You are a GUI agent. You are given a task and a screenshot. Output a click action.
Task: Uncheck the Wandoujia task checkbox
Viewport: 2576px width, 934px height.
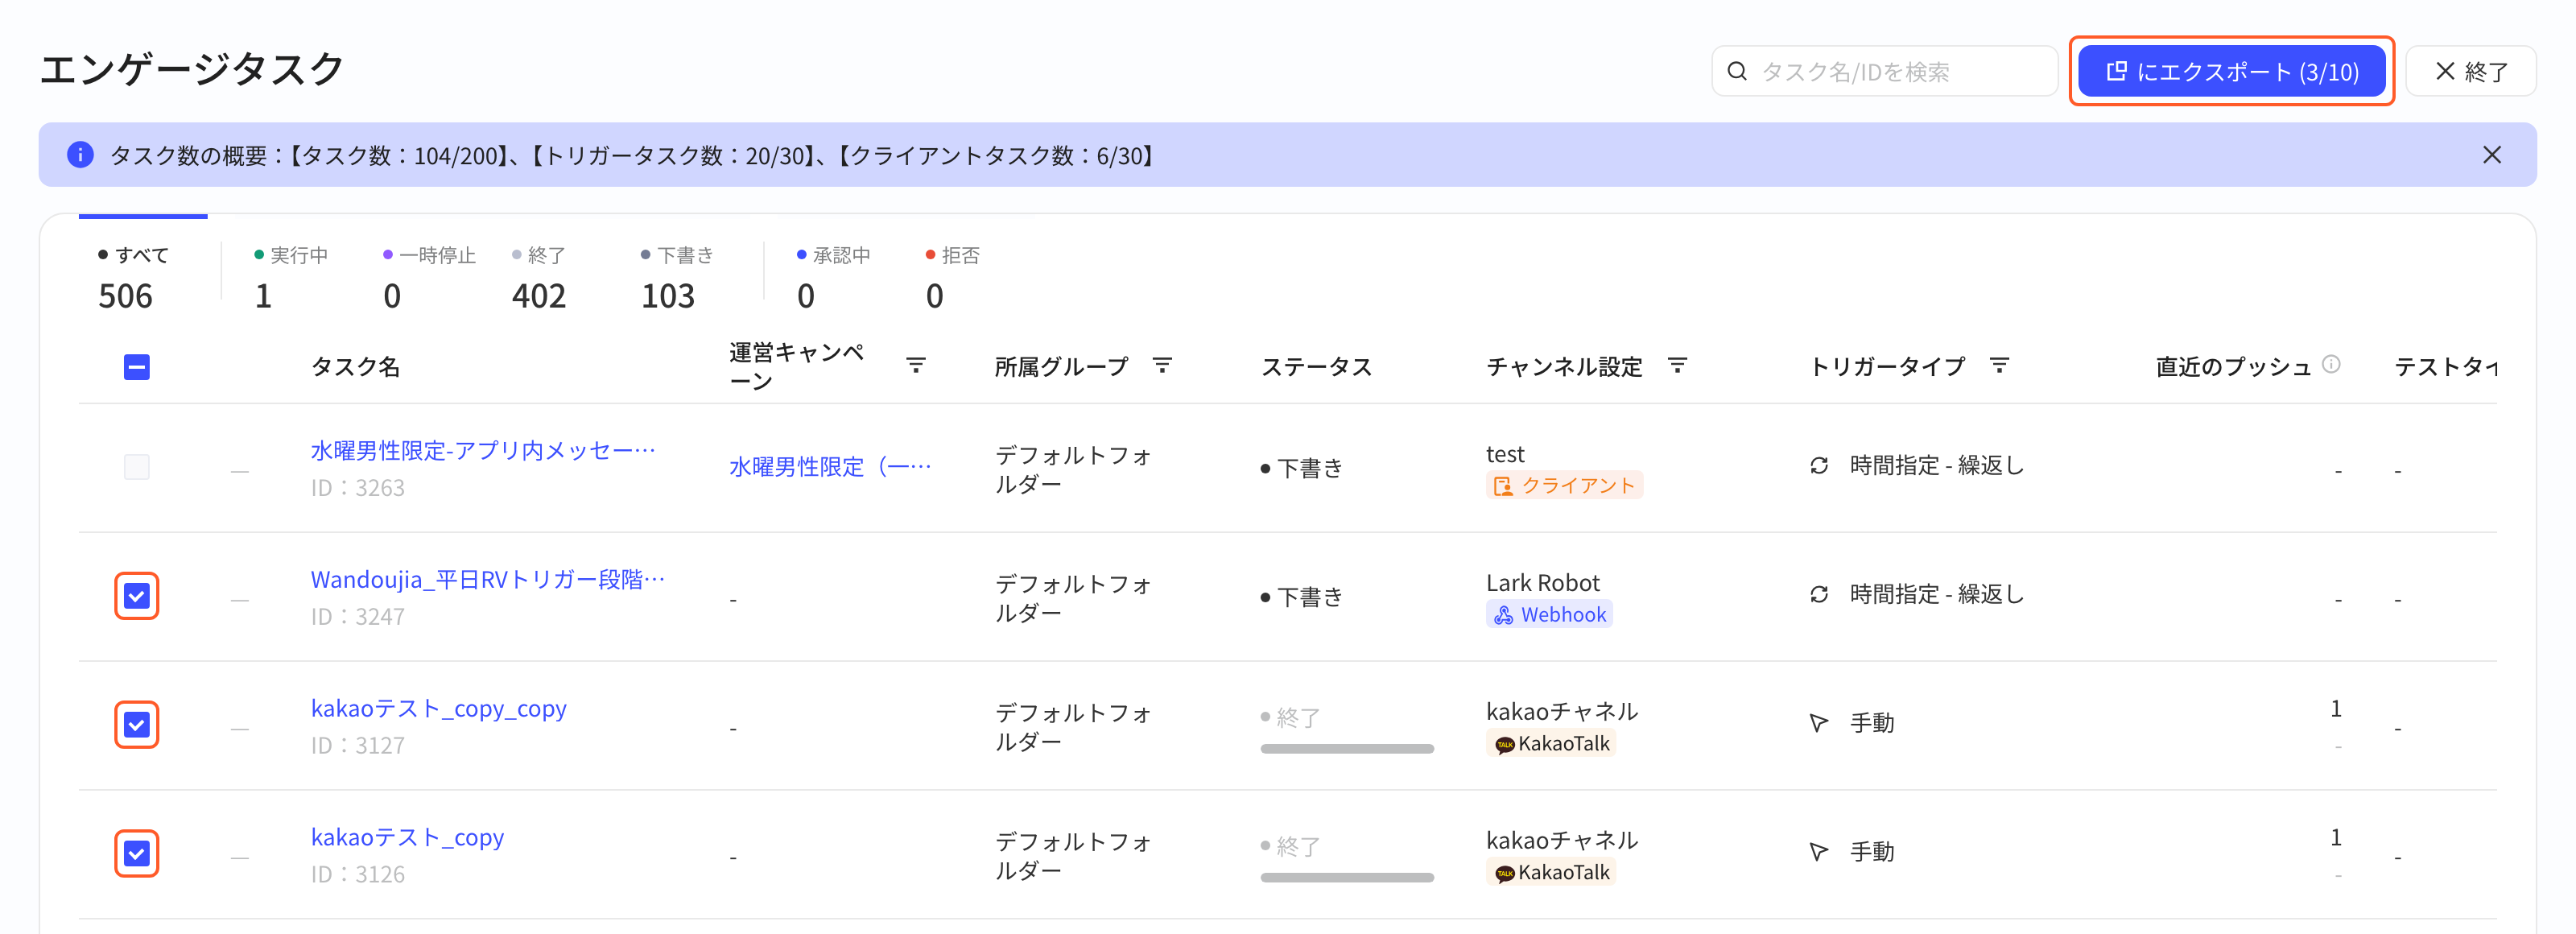(137, 596)
